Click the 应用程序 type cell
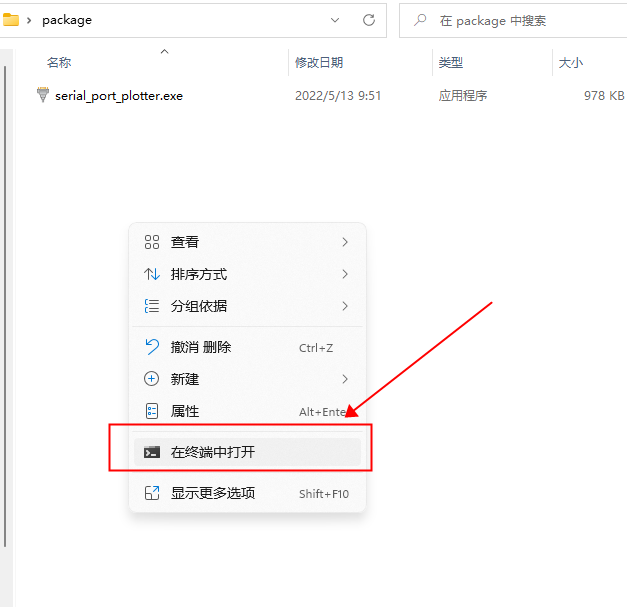This screenshot has height=607, width=627. coord(463,96)
